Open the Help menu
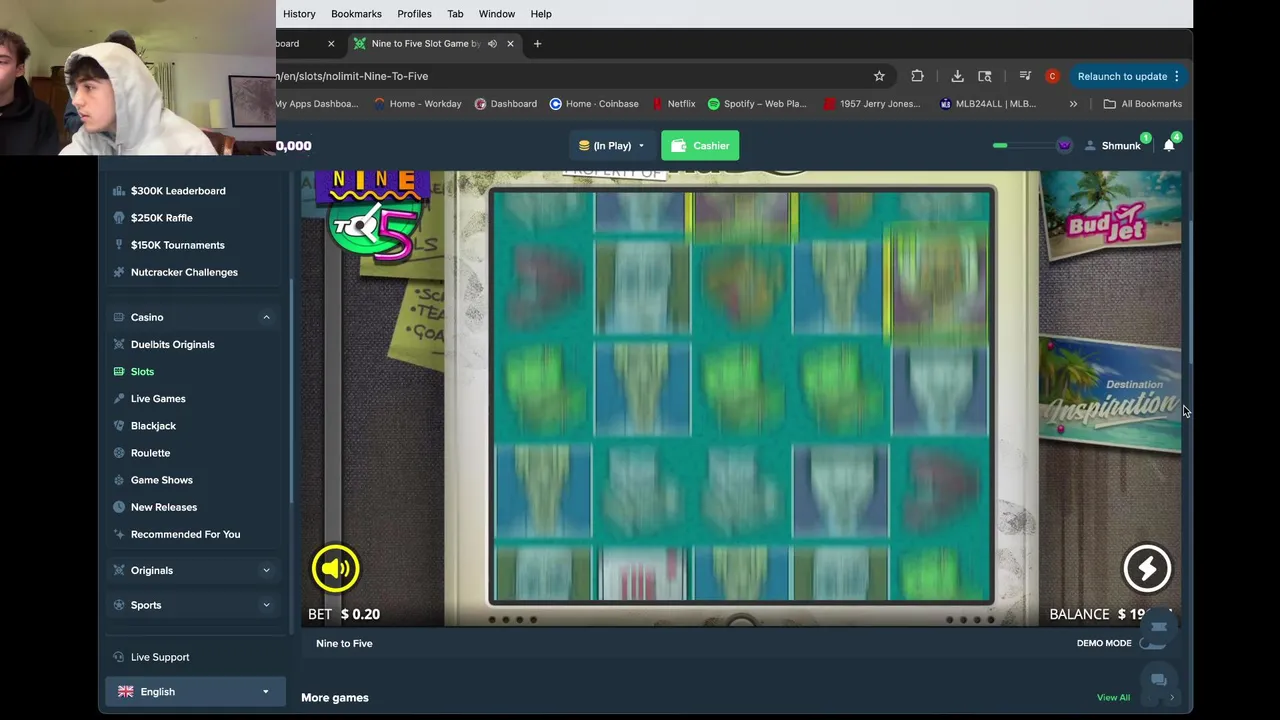Screen dimensions: 1280x720 [x=541, y=14]
